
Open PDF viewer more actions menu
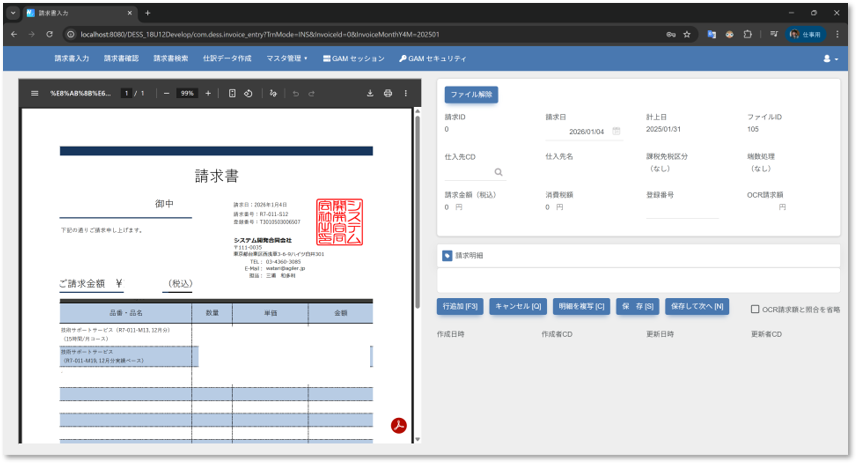[405, 93]
